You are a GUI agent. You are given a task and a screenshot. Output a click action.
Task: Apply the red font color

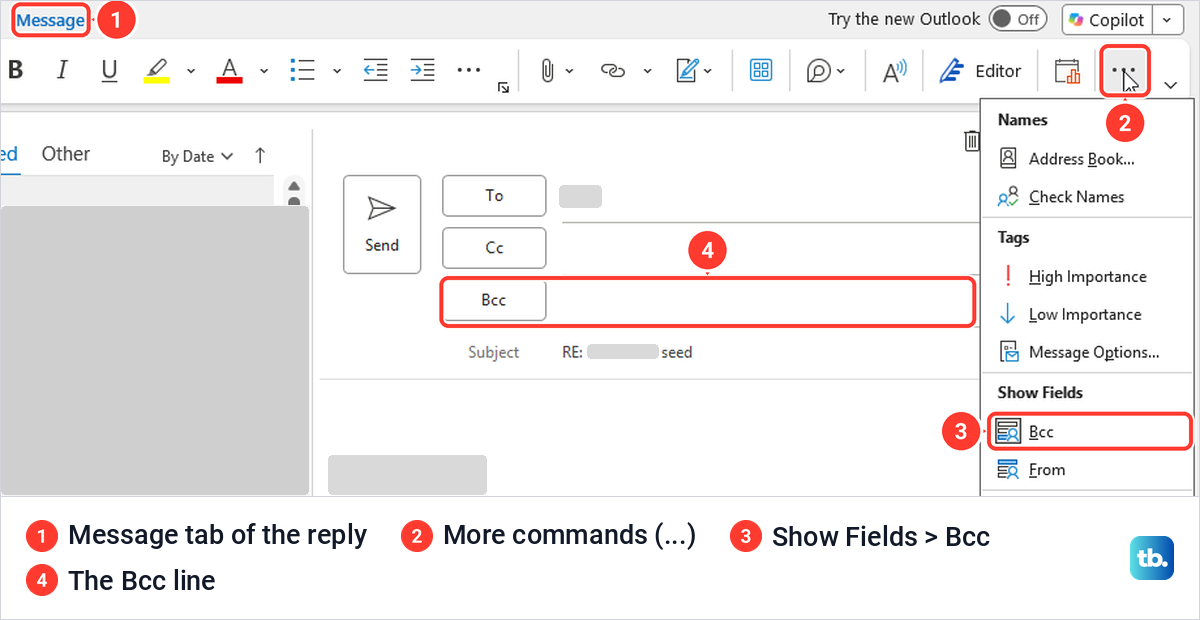[x=230, y=70]
